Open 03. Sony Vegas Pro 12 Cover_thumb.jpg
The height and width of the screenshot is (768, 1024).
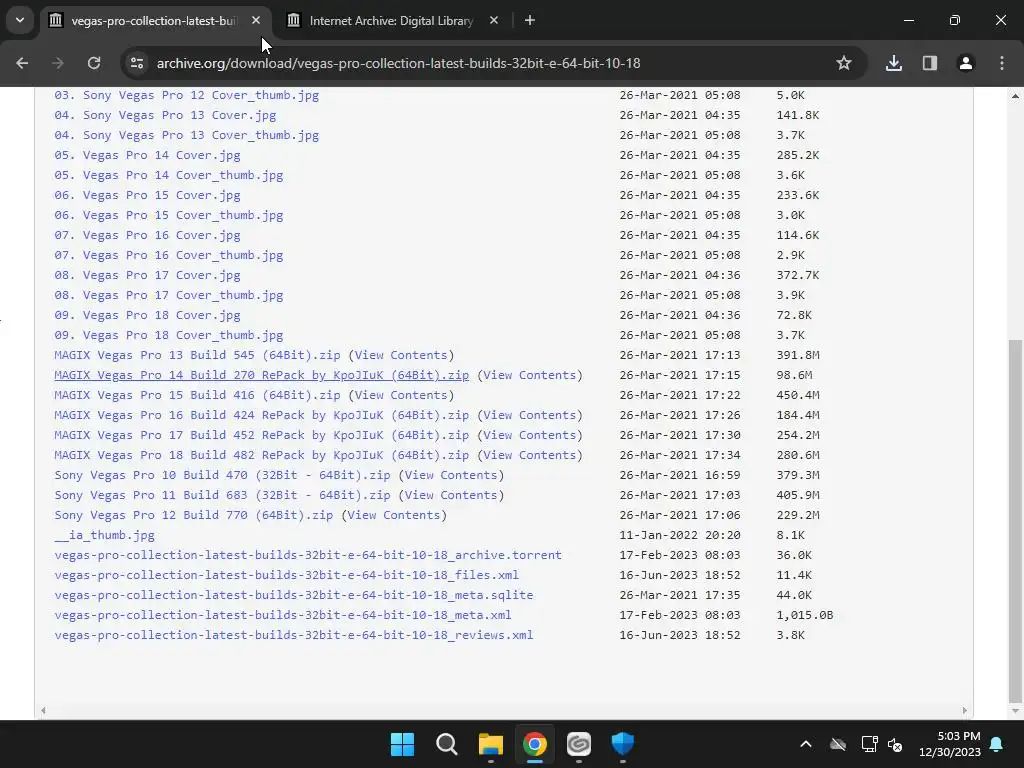pyautogui.click(x=187, y=95)
